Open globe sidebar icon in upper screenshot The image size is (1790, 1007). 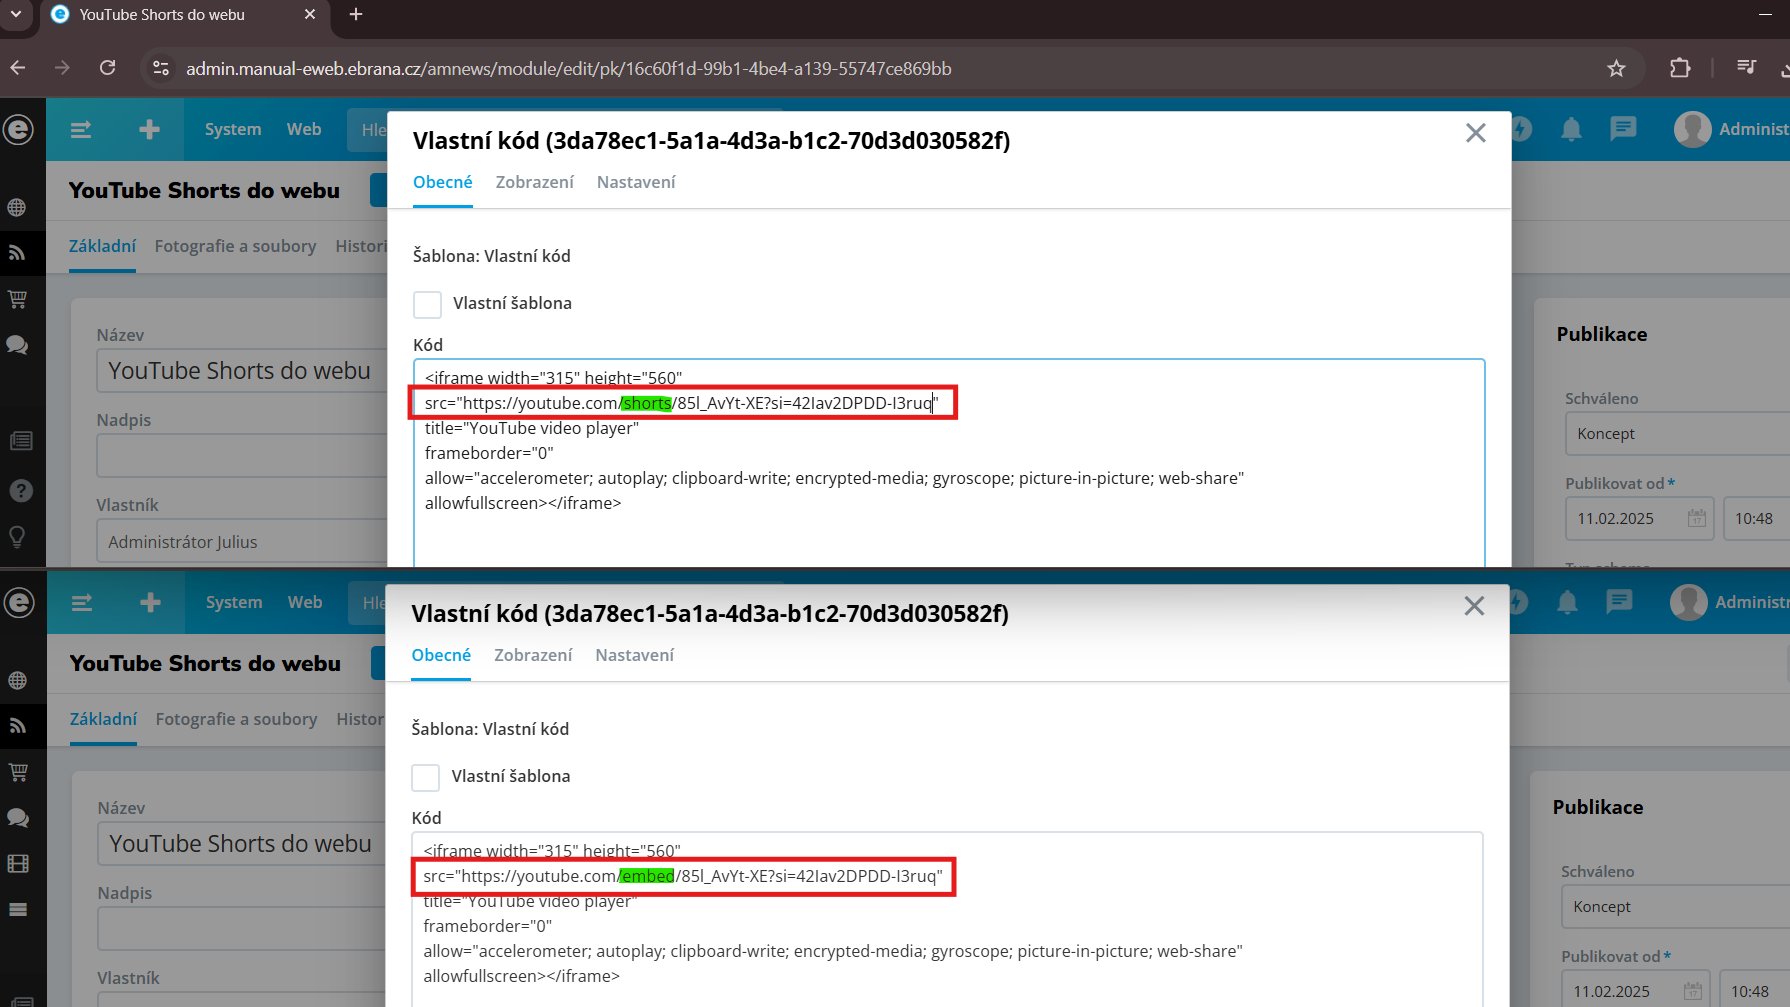pos(17,207)
